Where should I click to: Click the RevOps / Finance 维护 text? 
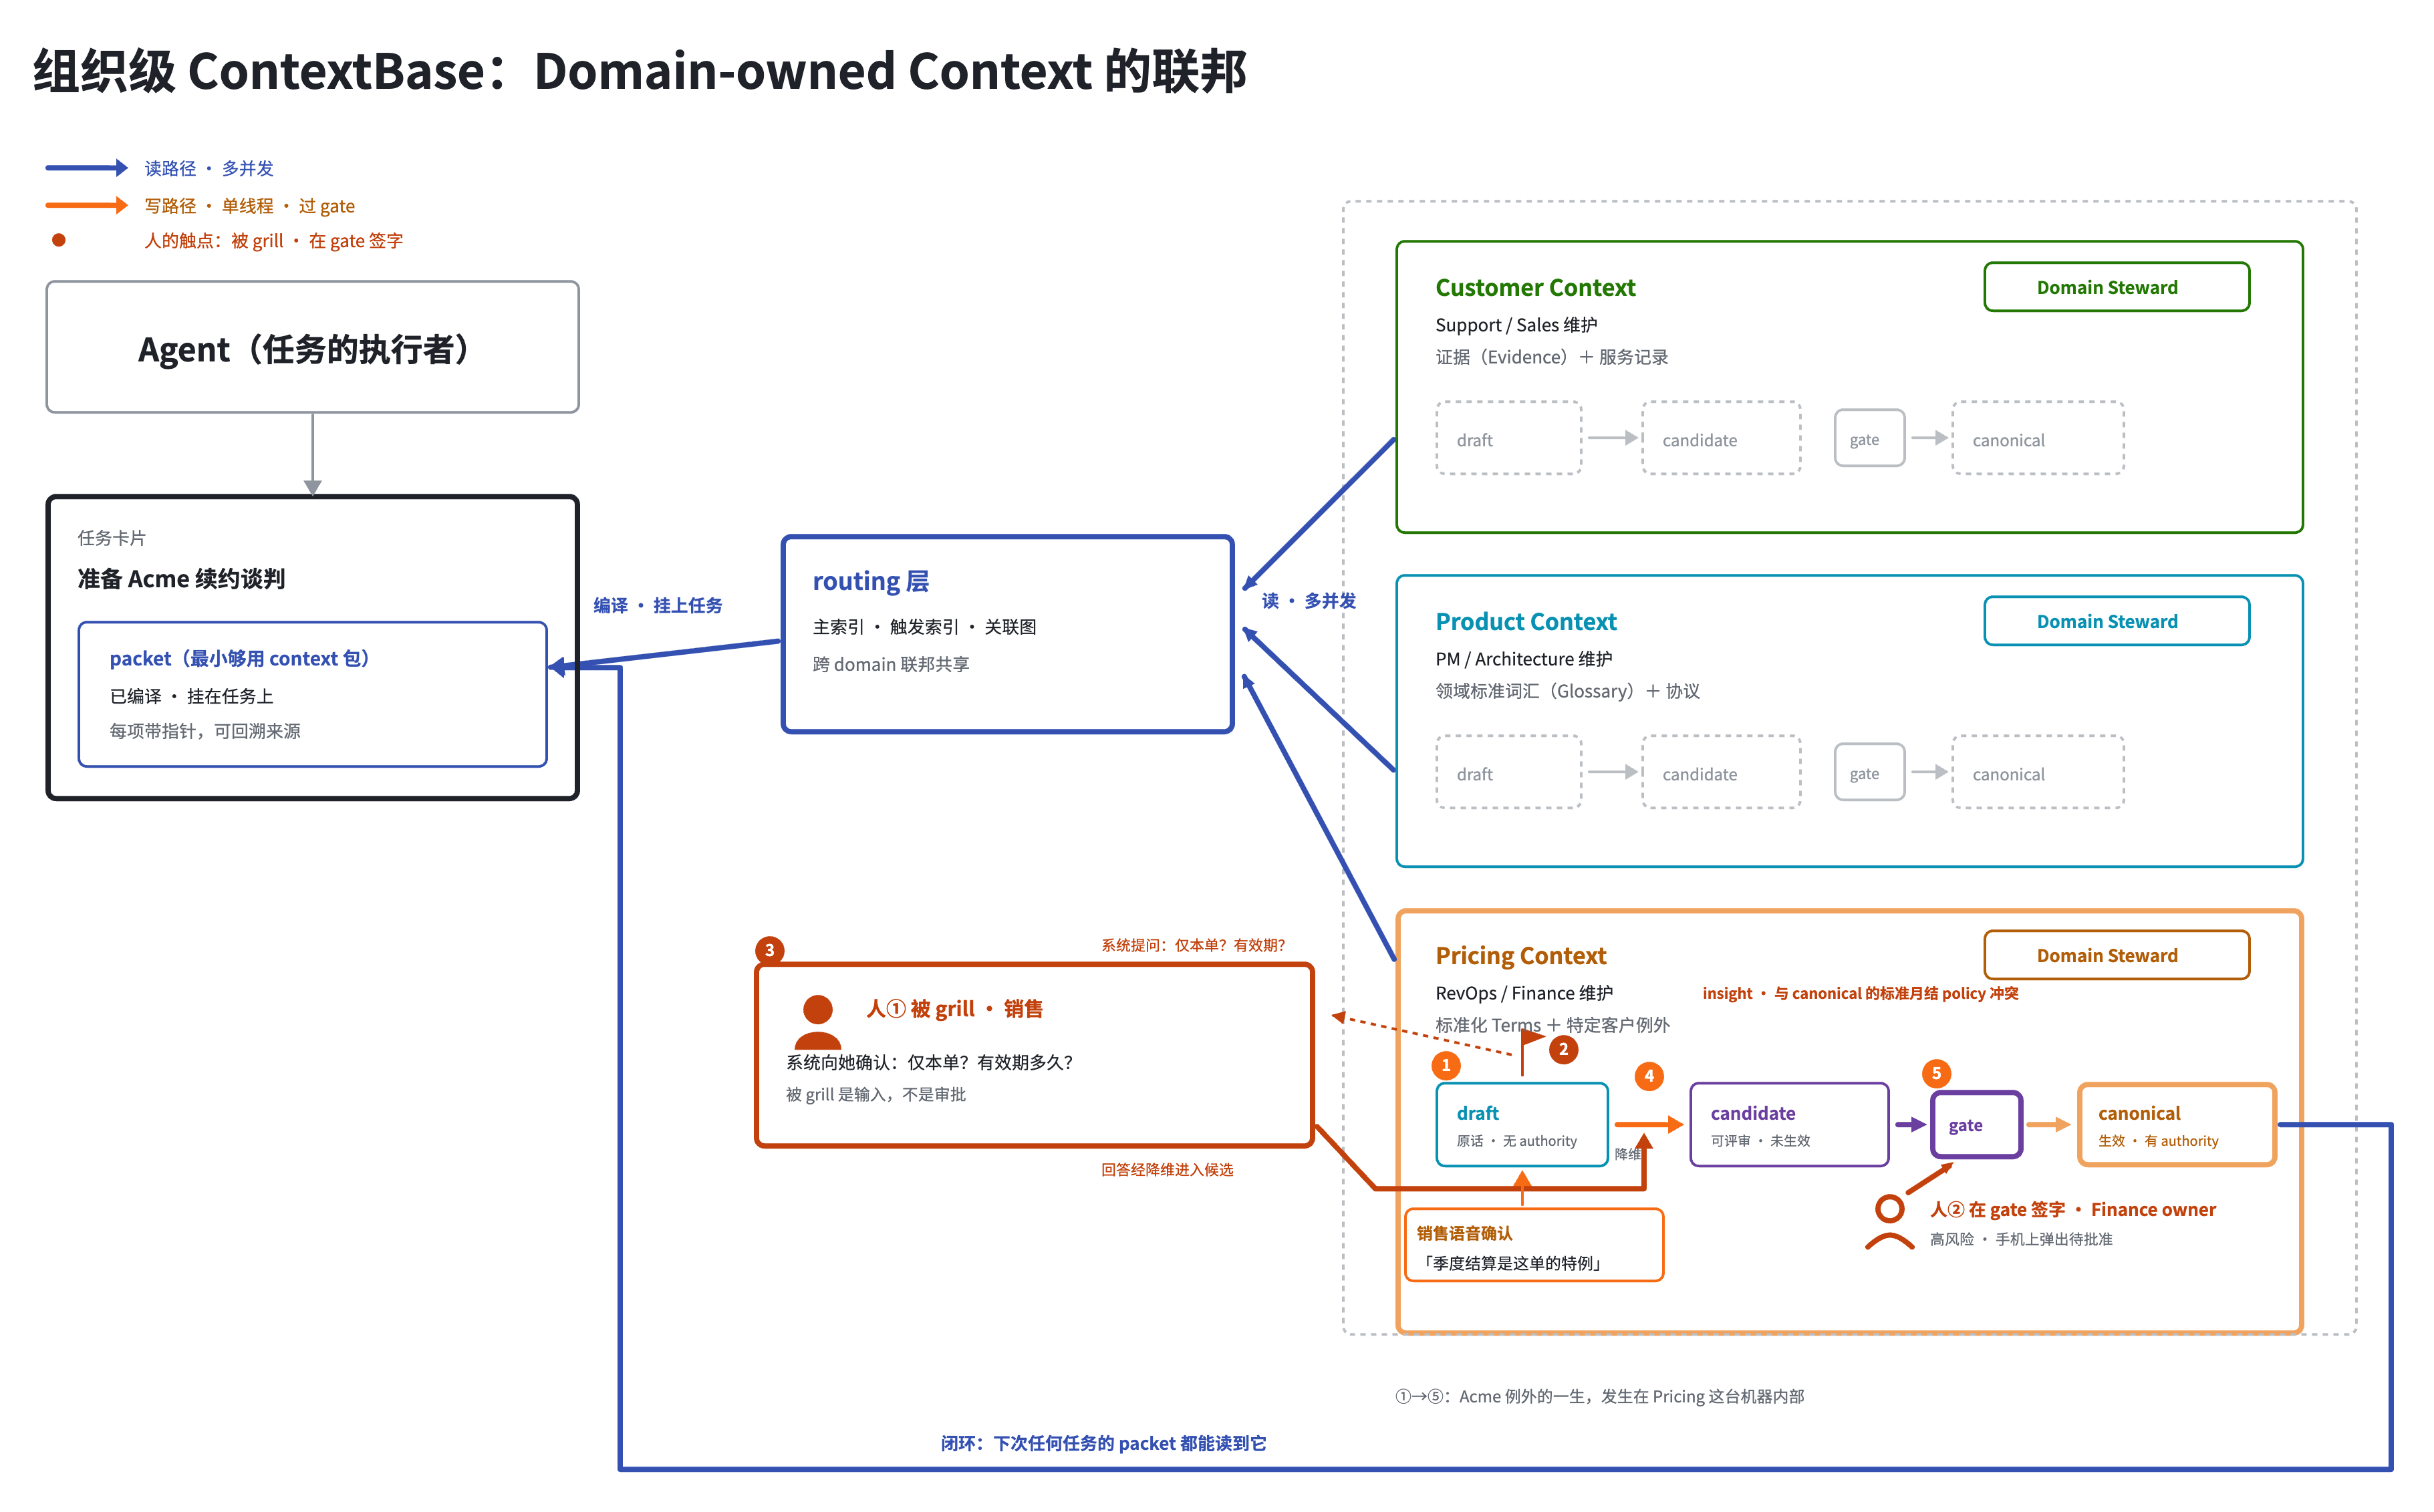[1524, 993]
